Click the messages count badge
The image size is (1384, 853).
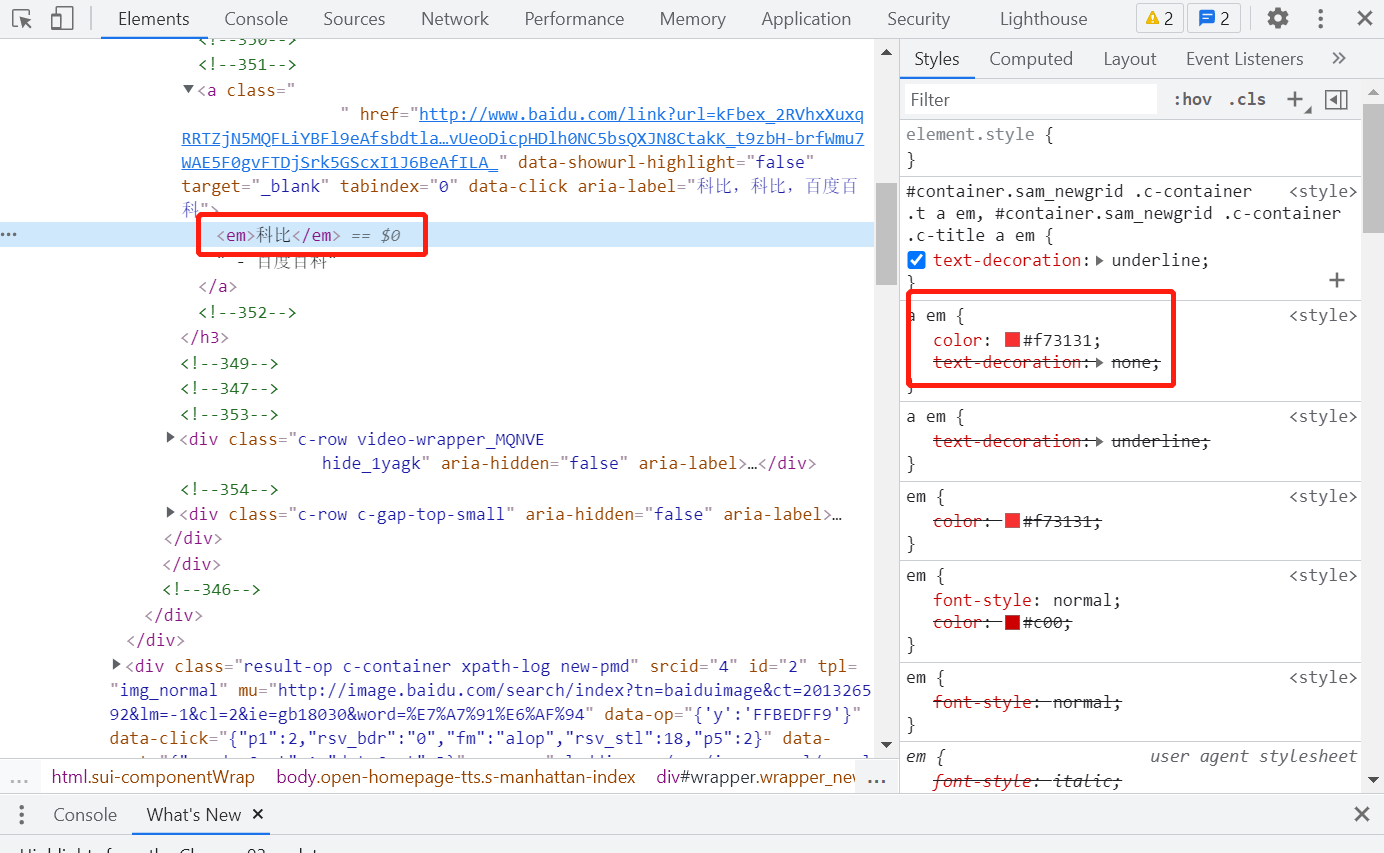1215,18
